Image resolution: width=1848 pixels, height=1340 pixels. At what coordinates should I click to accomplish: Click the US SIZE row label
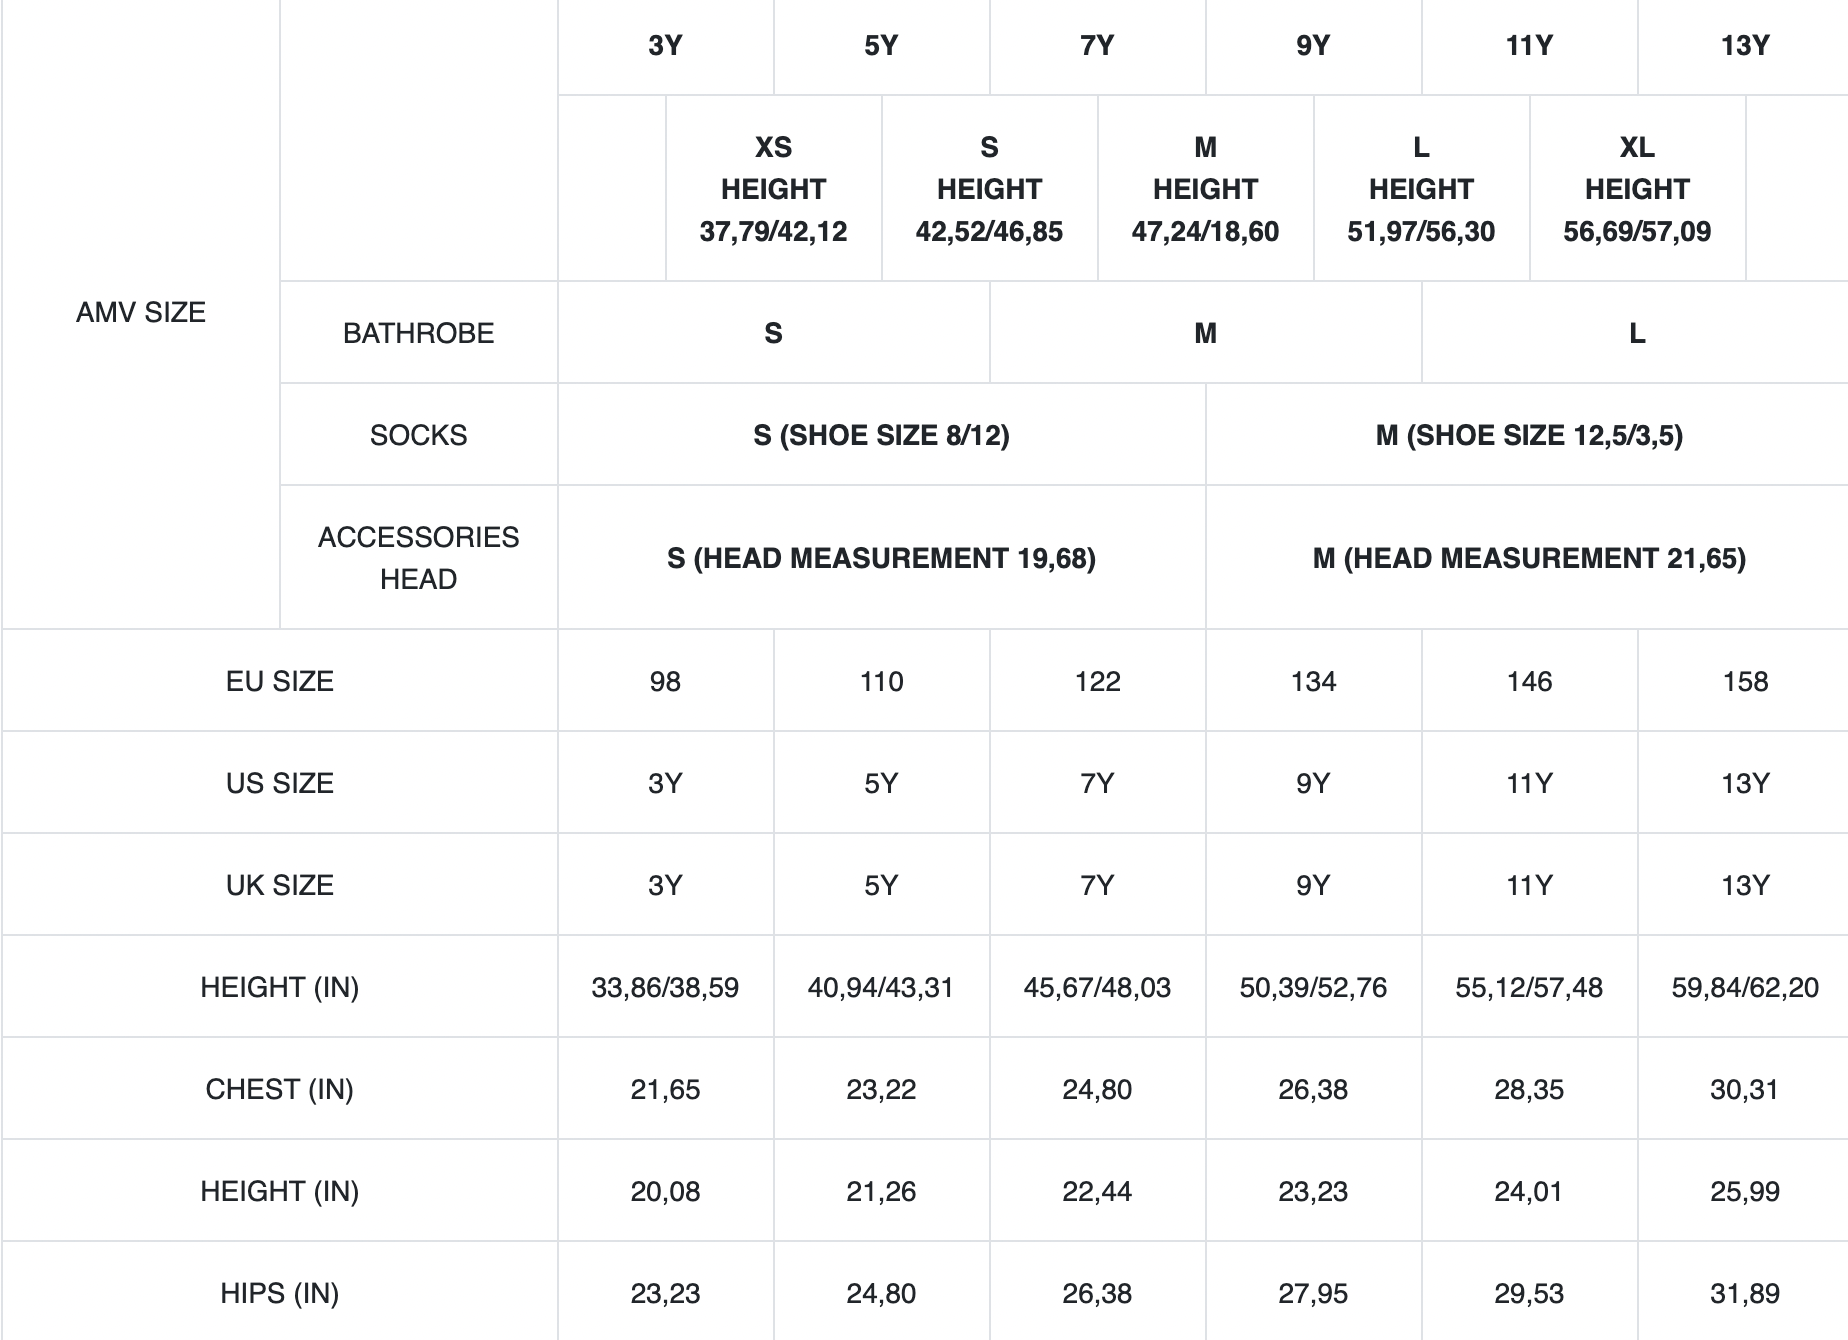pos(279,783)
